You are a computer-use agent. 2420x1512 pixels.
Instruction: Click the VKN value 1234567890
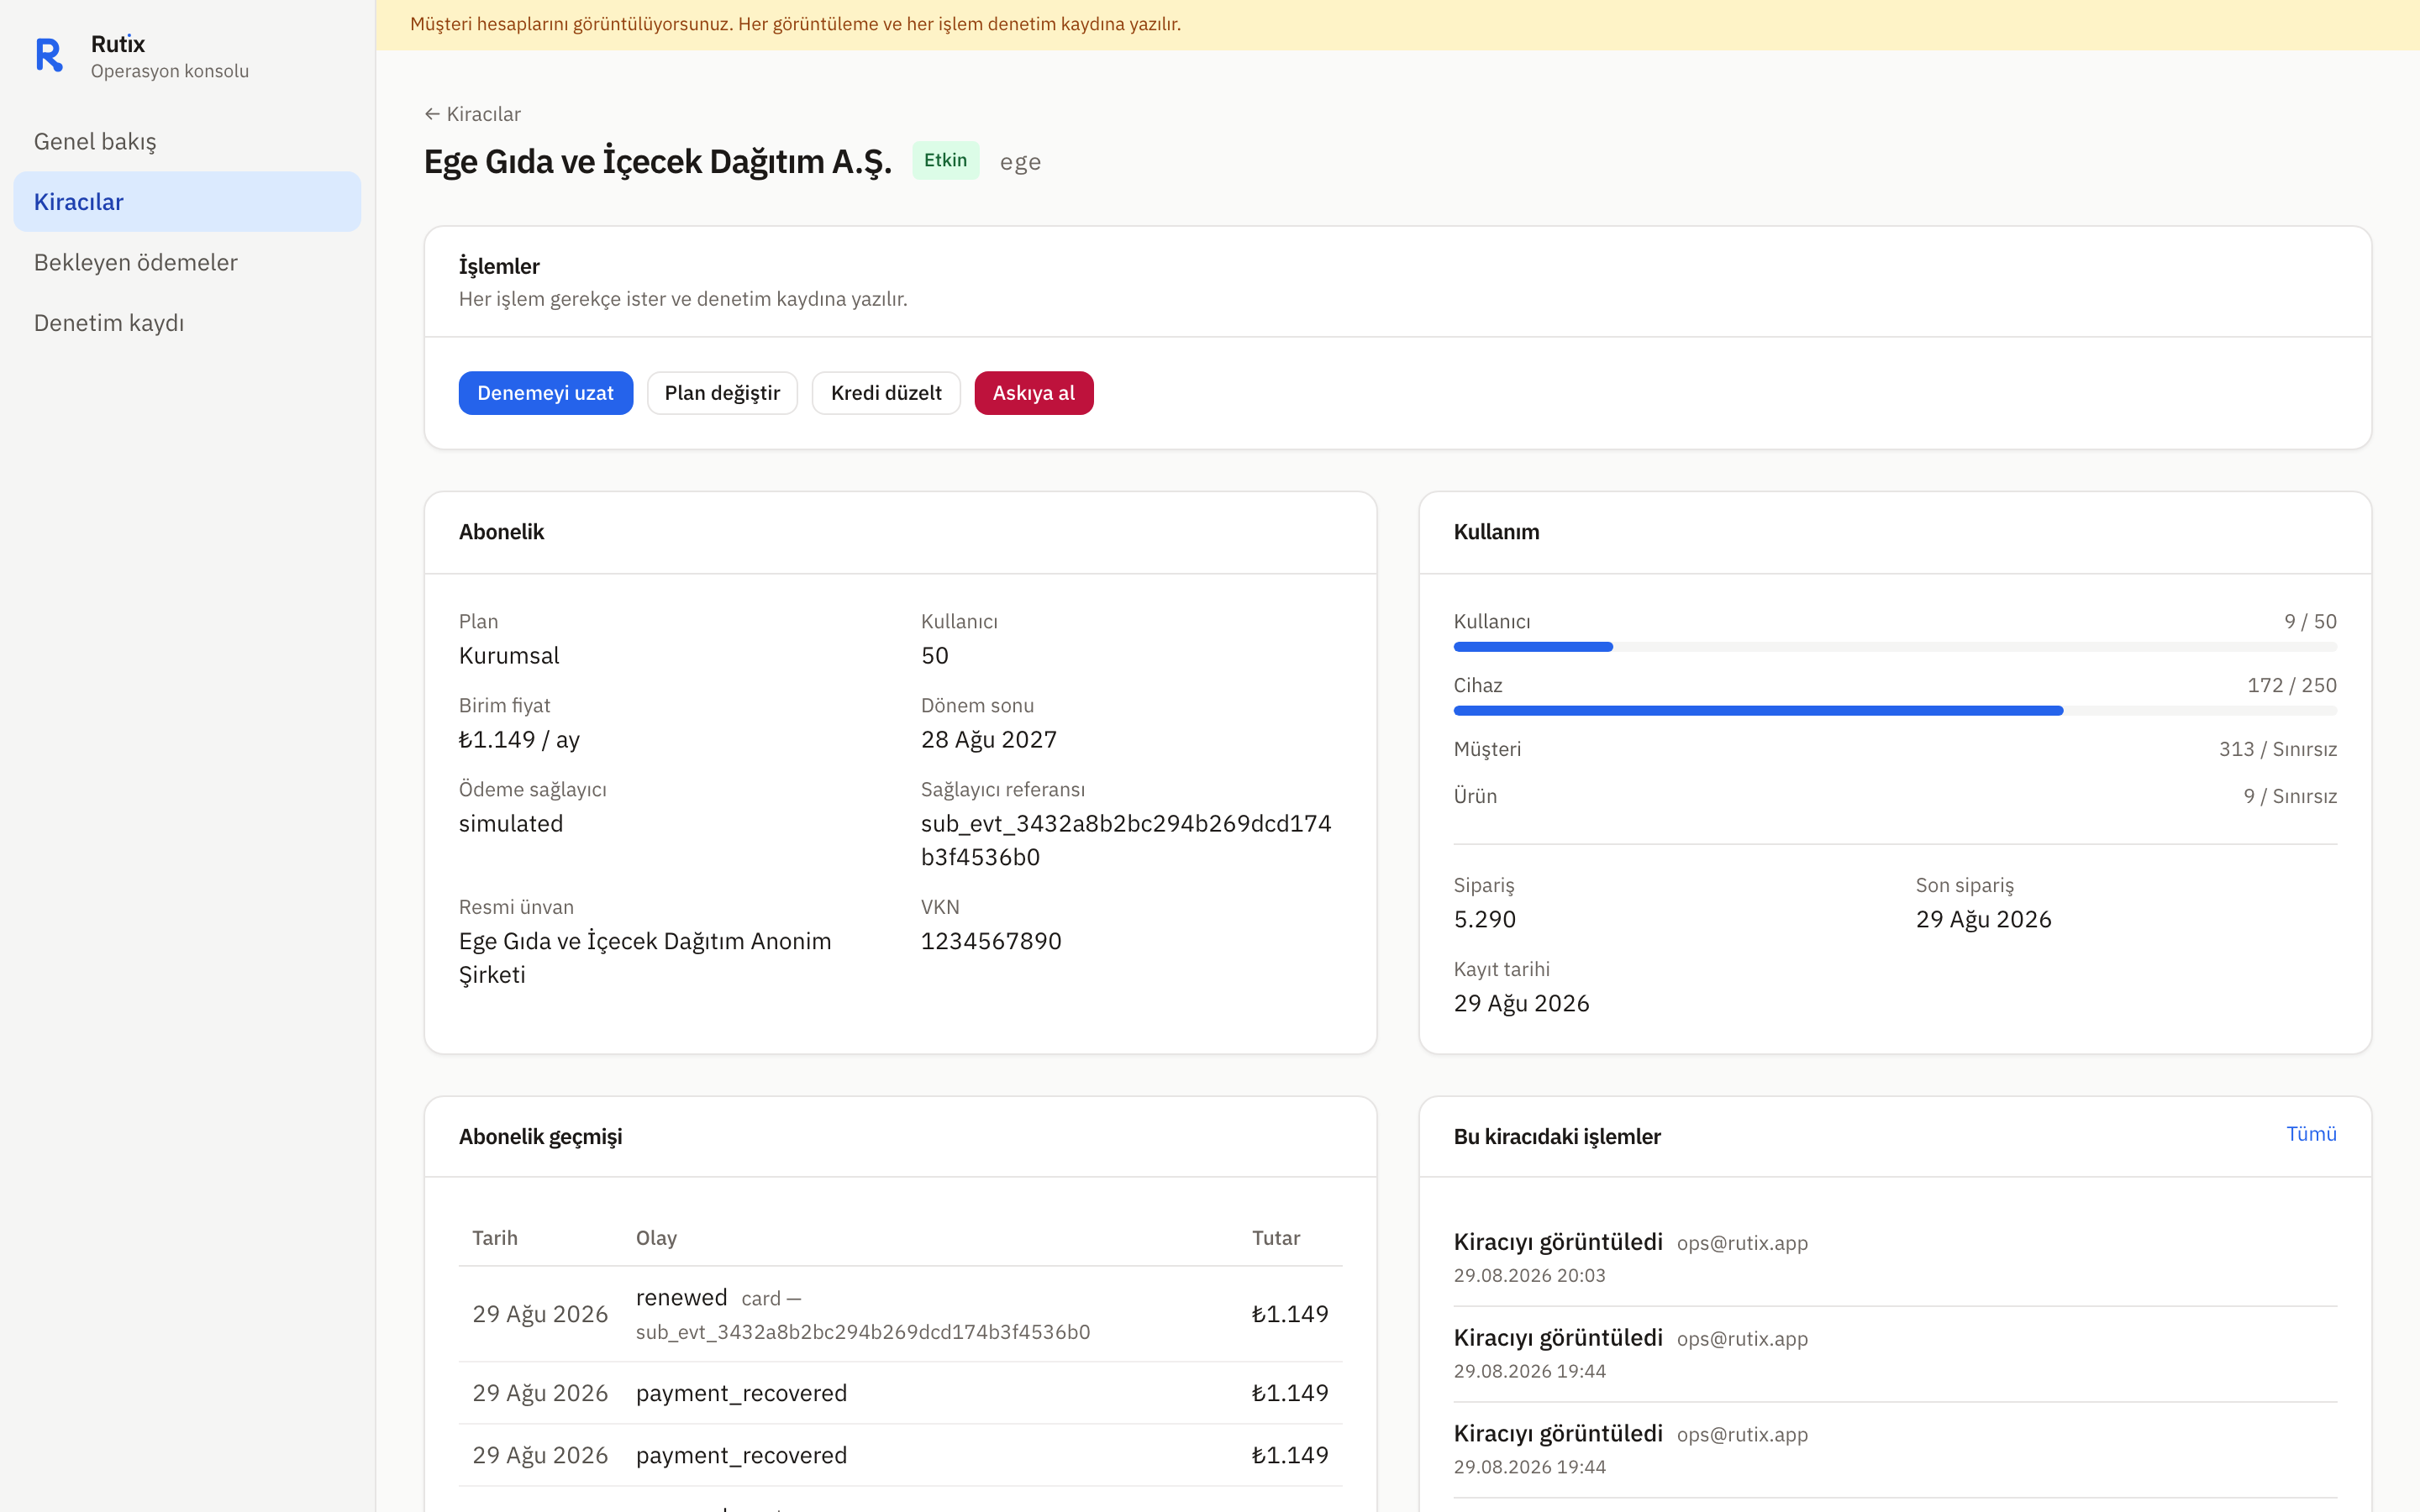tap(991, 941)
